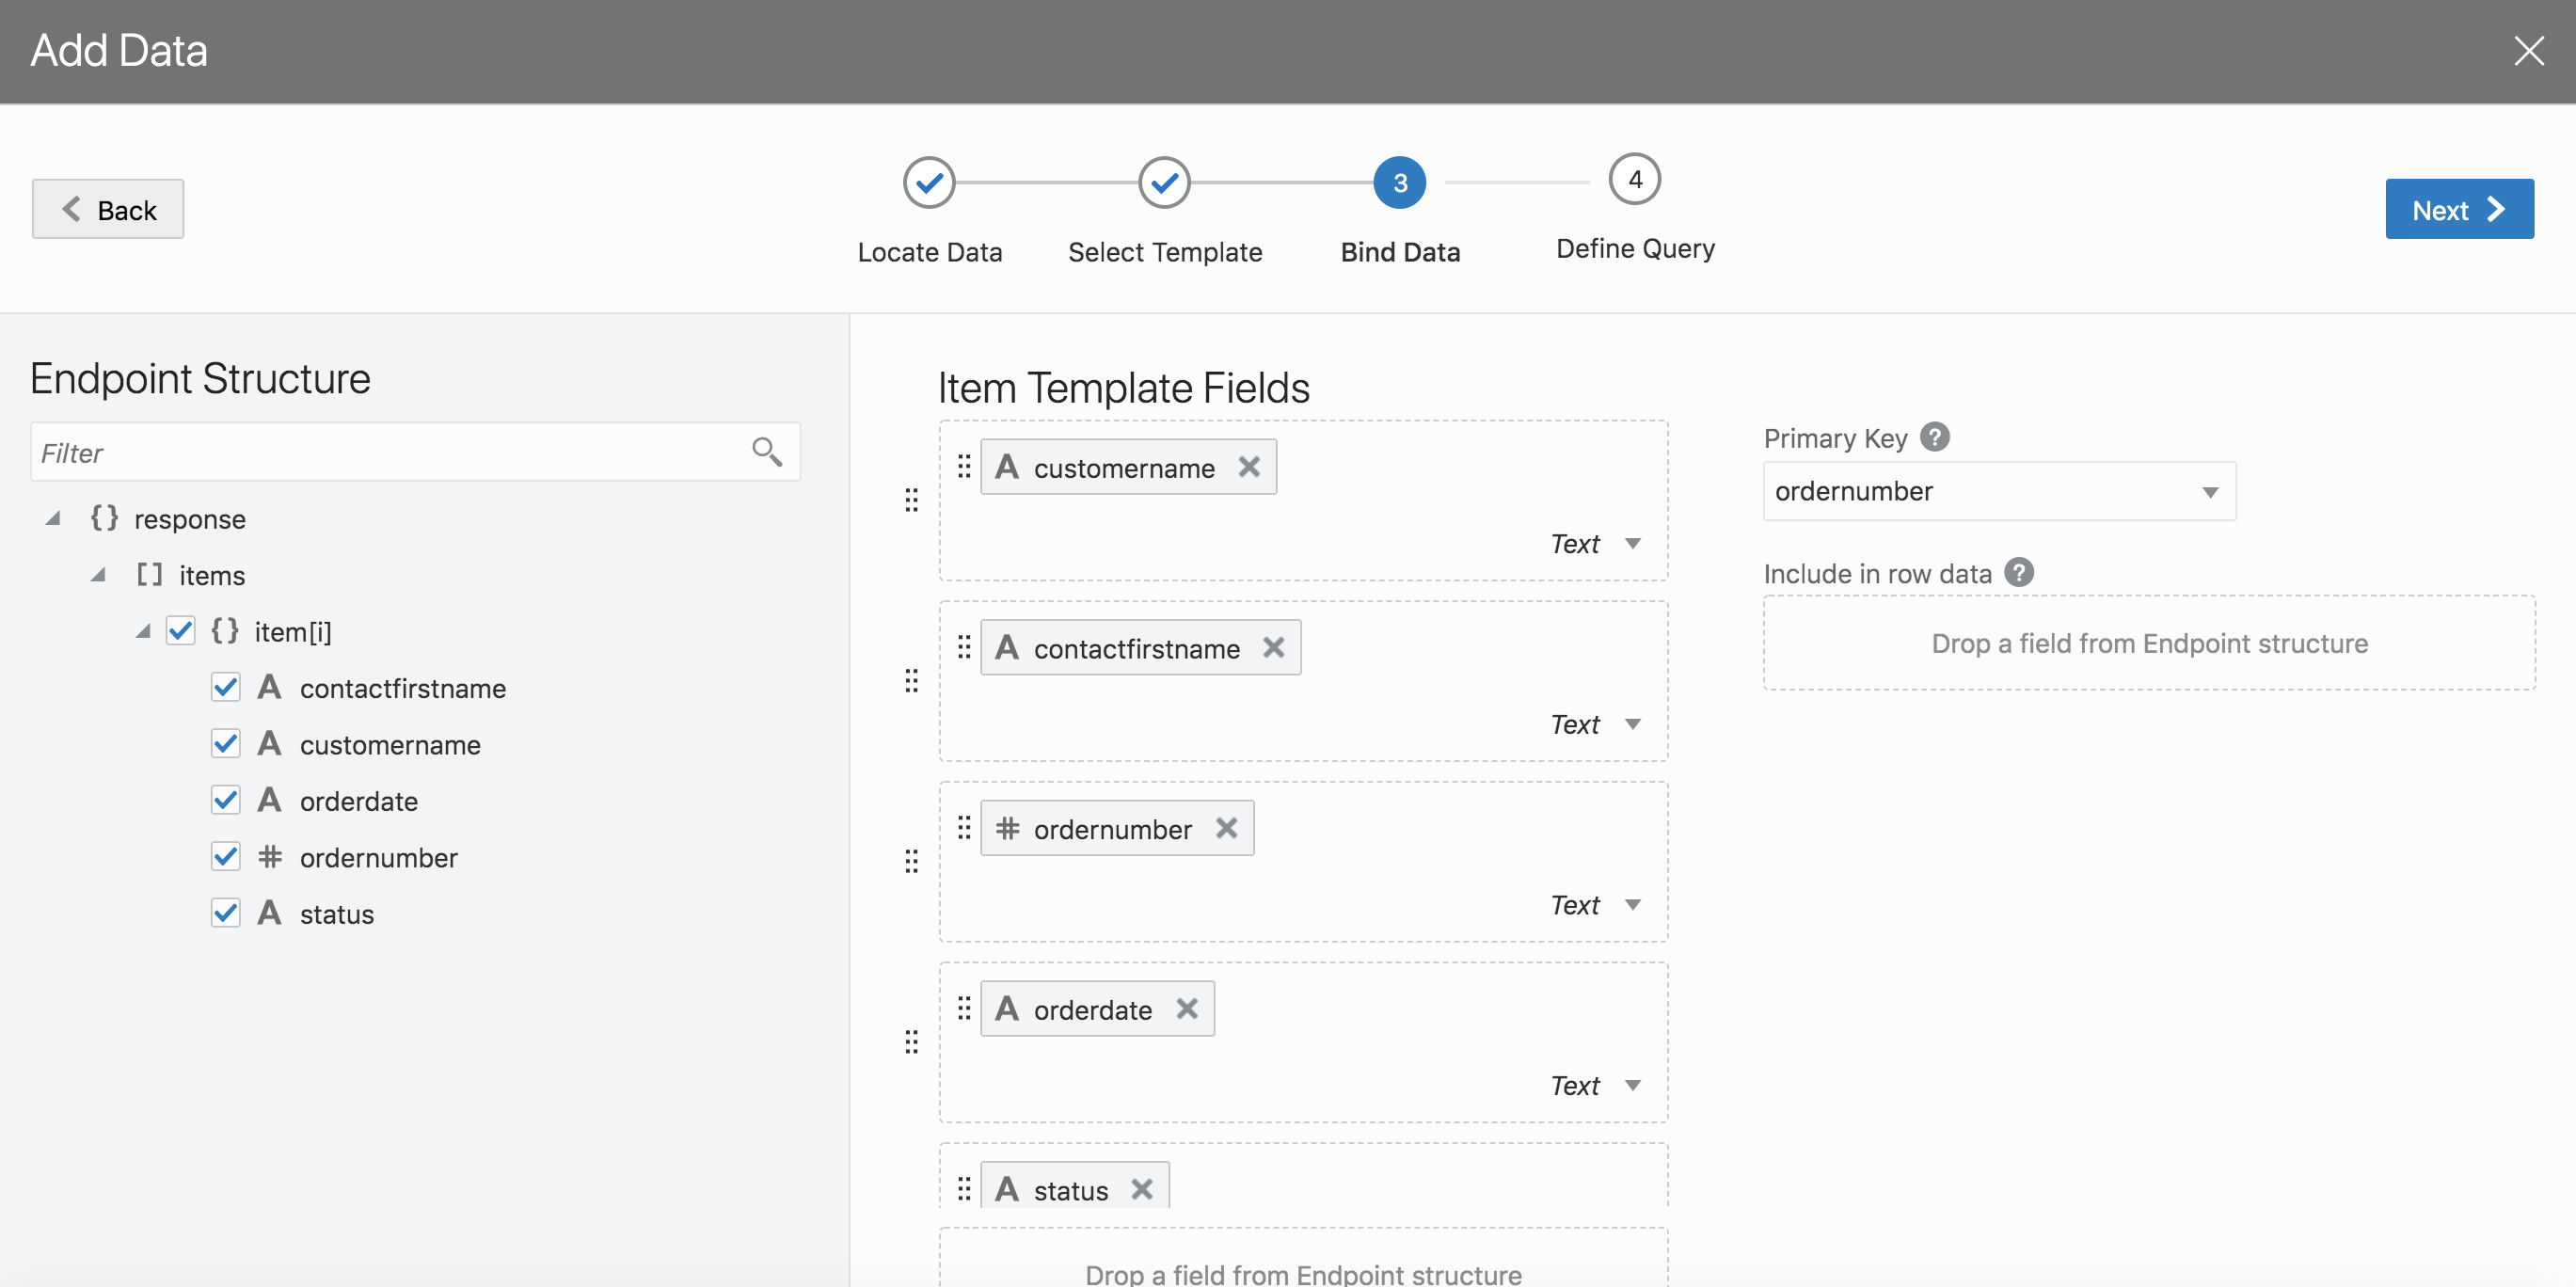The width and height of the screenshot is (2576, 1287).
Task: Click the response object braces icon
Action: [x=104, y=518]
